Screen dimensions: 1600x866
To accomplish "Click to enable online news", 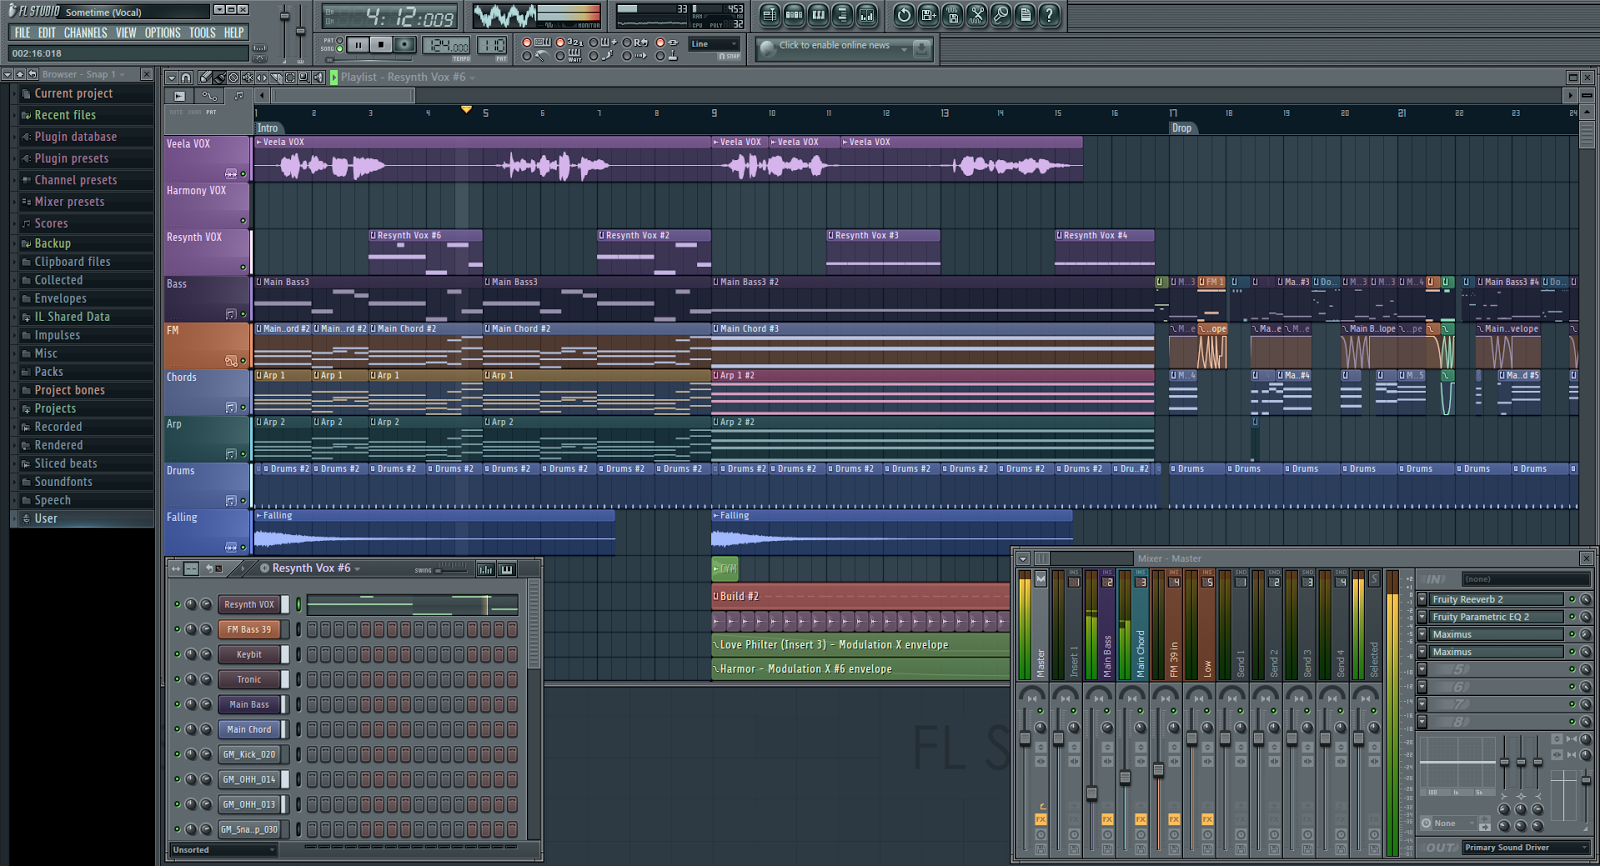I will (834, 46).
